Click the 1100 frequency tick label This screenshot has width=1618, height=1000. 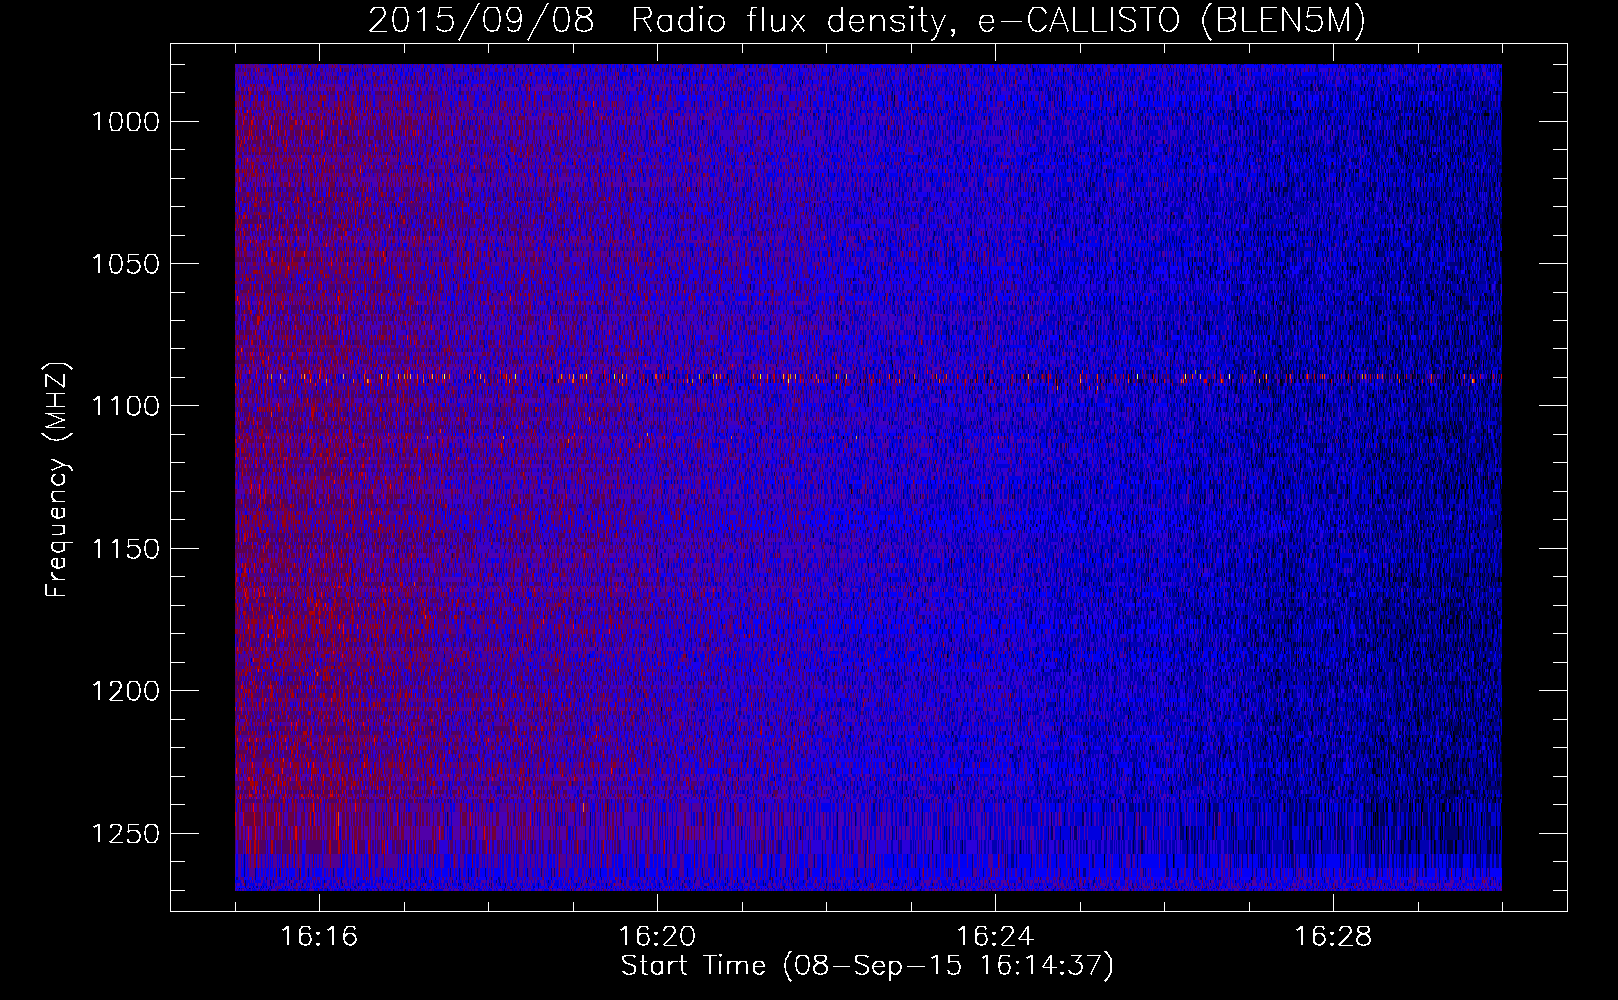click(x=126, y=406)
